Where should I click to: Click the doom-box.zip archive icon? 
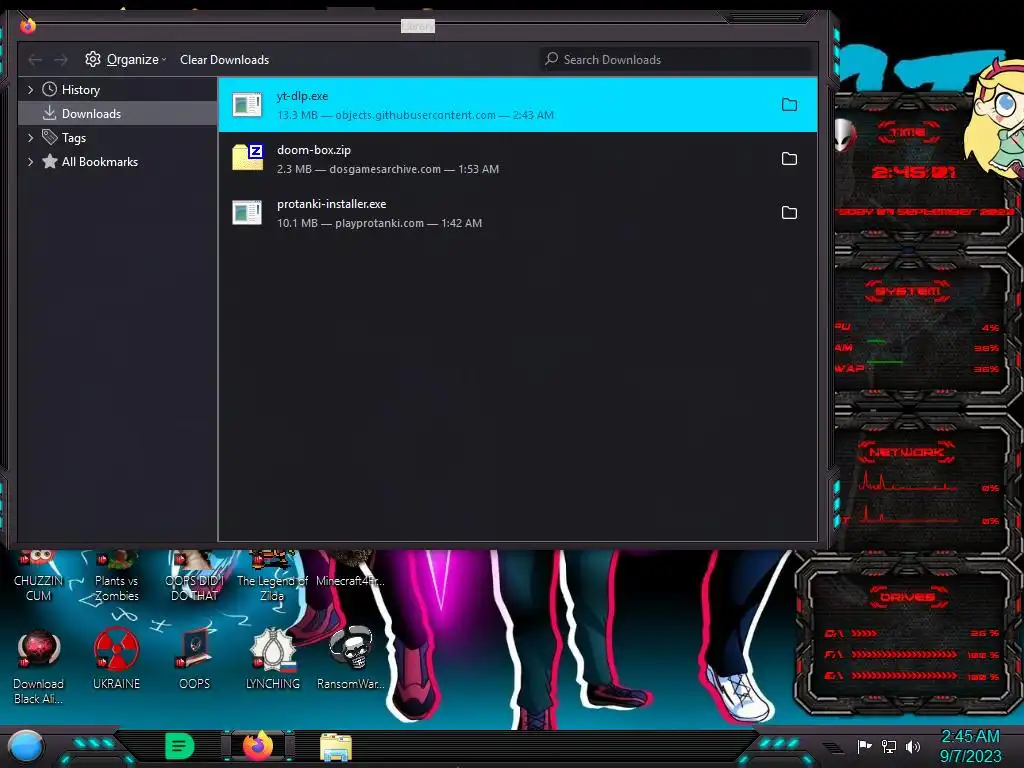(248, 157)
